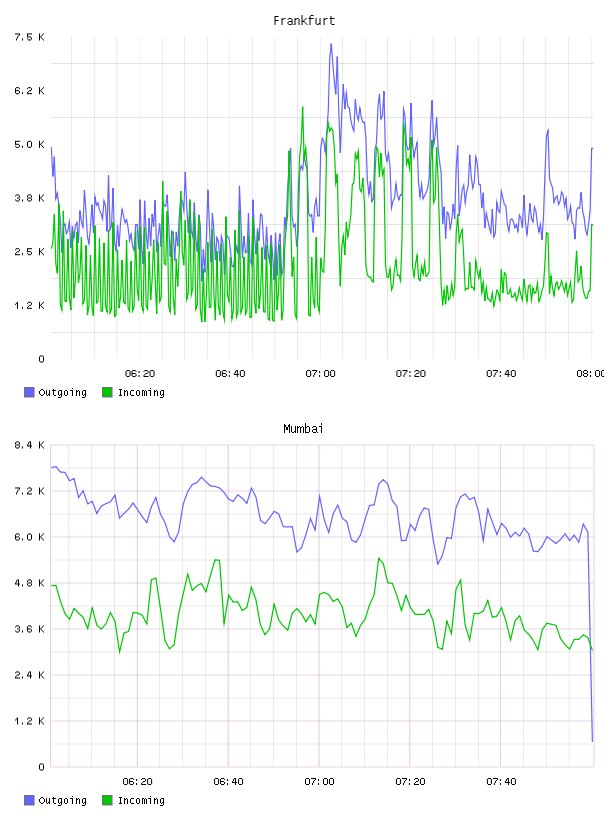Click the 0 axis label in Frankfurt chart
Screen dimensions: 608x816
coord(42,359)
